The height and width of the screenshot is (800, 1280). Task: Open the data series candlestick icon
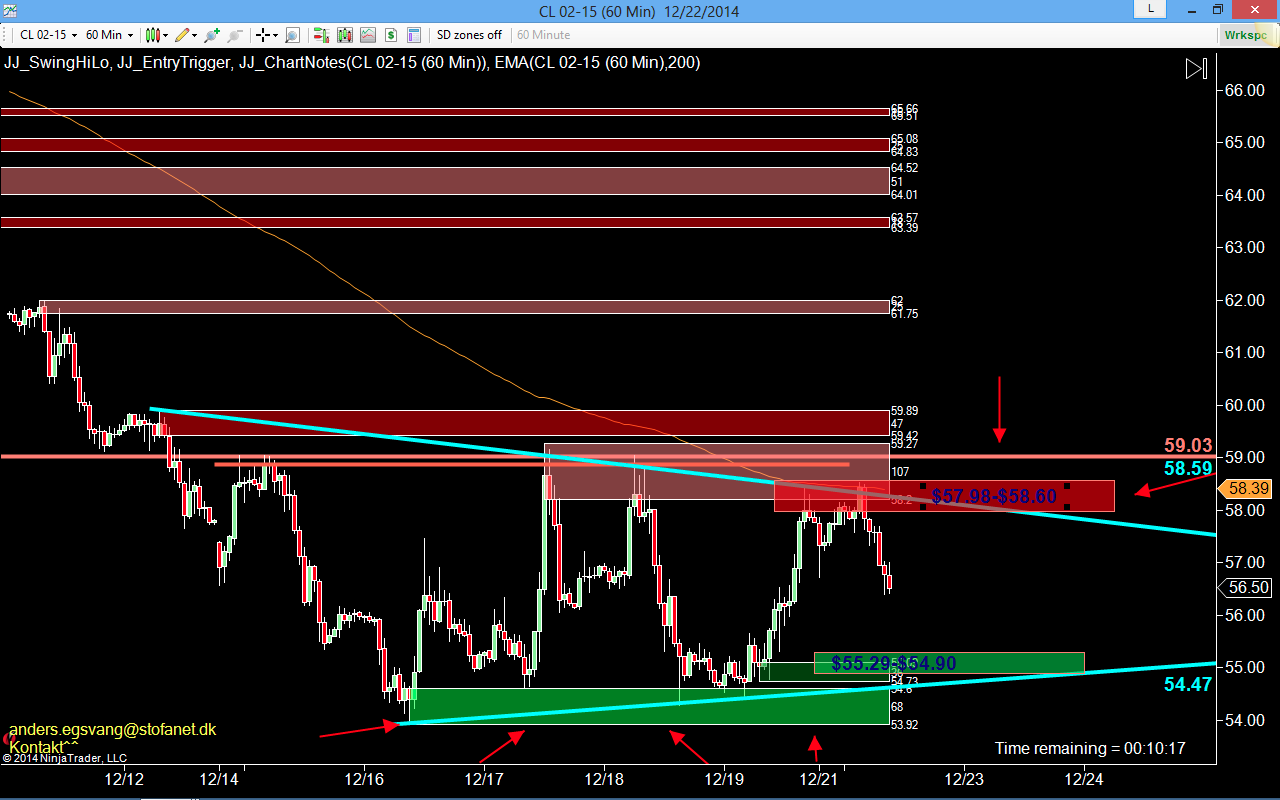point(345,35)
